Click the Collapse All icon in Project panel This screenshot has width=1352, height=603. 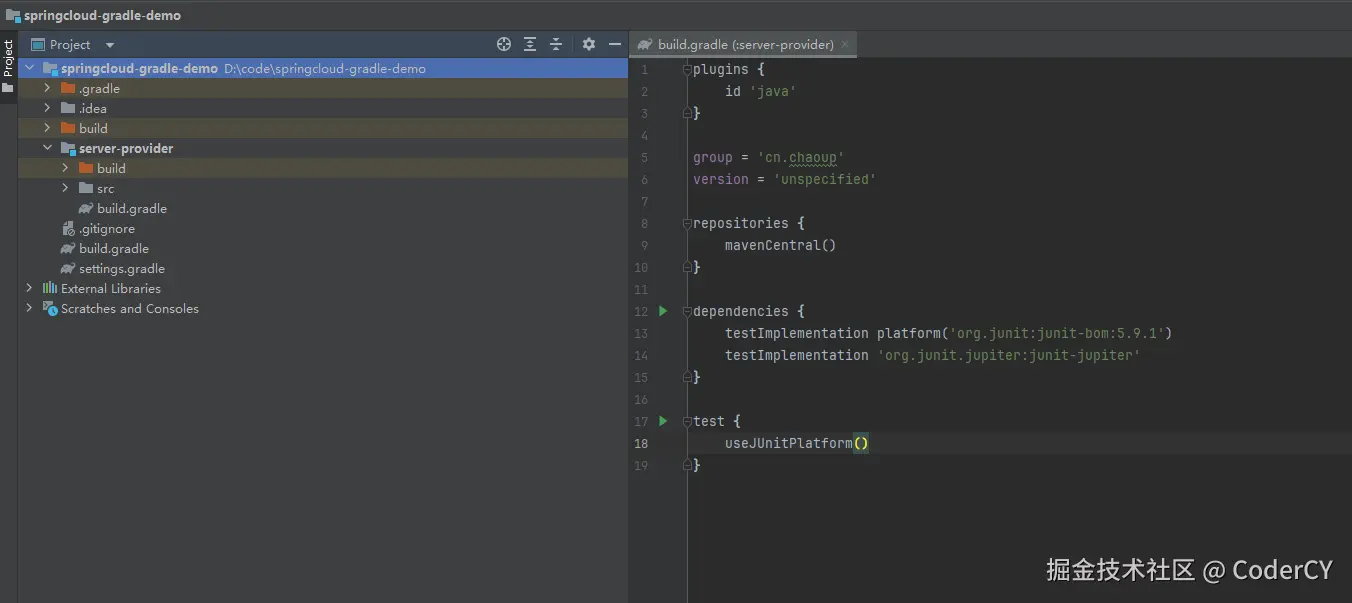(556, 44)
